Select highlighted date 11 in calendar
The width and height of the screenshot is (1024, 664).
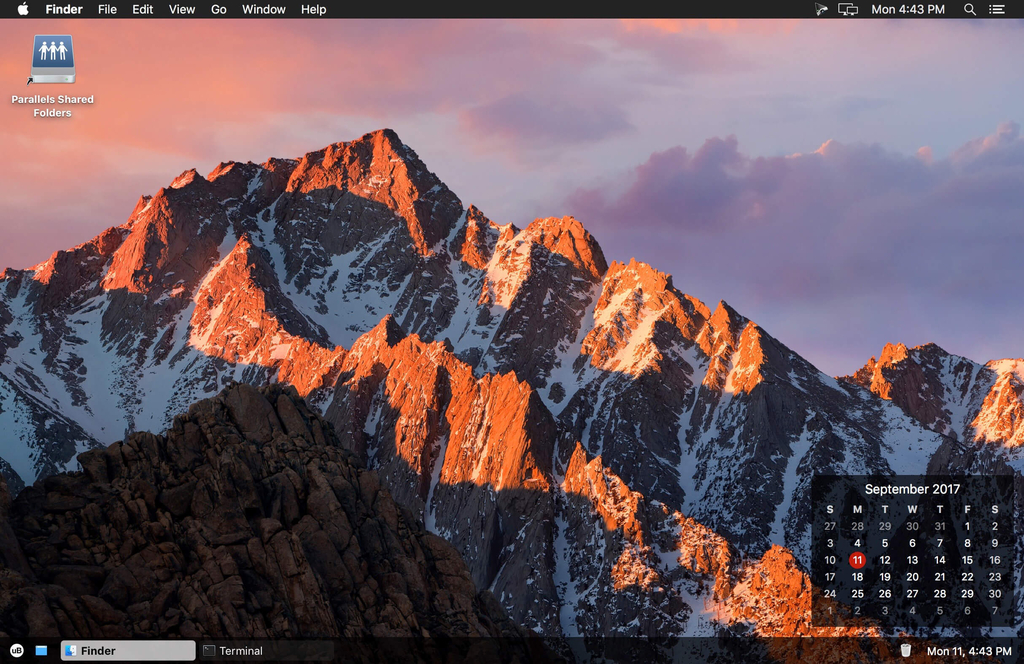click(857, 560)
